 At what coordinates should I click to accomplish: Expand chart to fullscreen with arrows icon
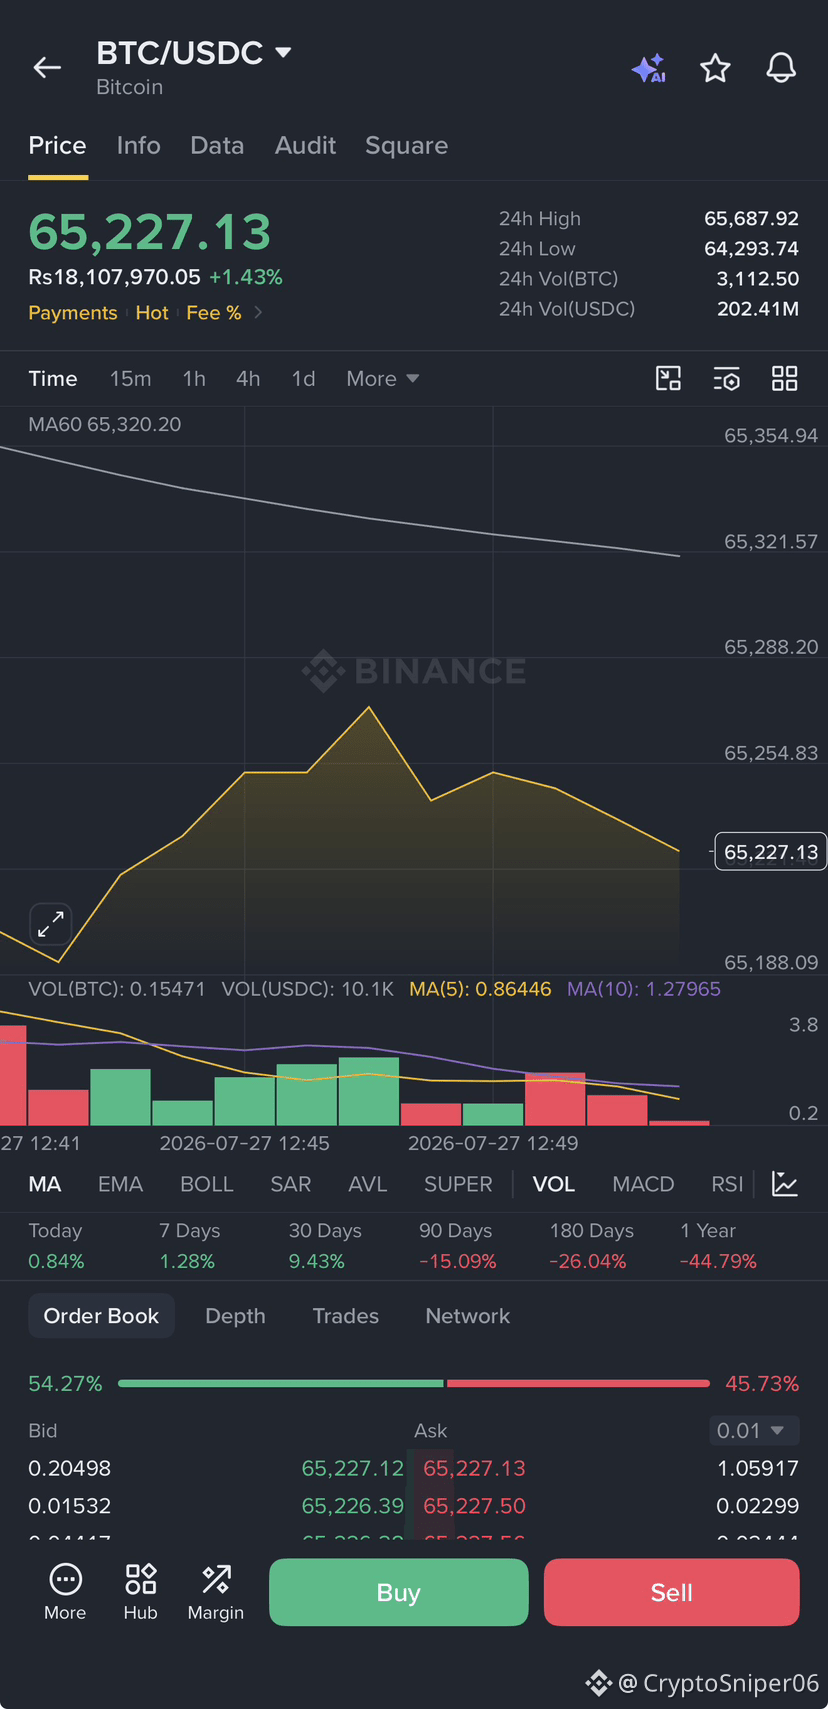51,924
